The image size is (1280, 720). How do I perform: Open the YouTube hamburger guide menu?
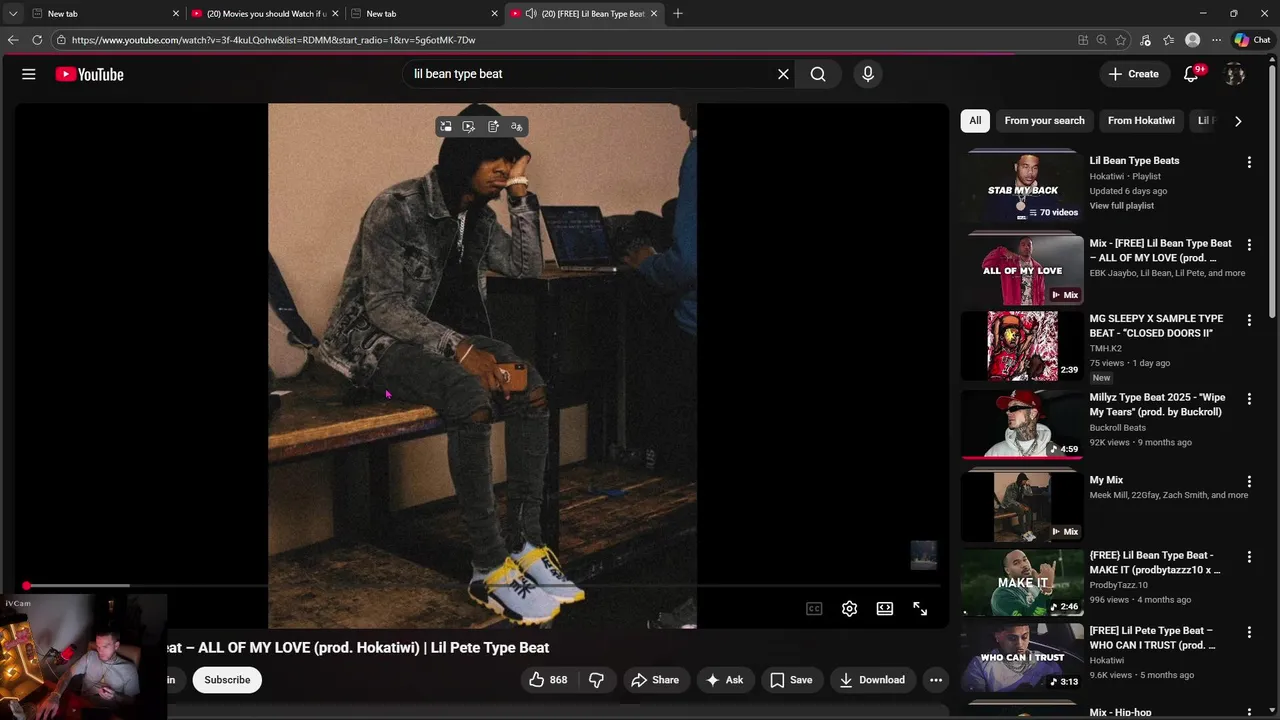coord(29,74)
